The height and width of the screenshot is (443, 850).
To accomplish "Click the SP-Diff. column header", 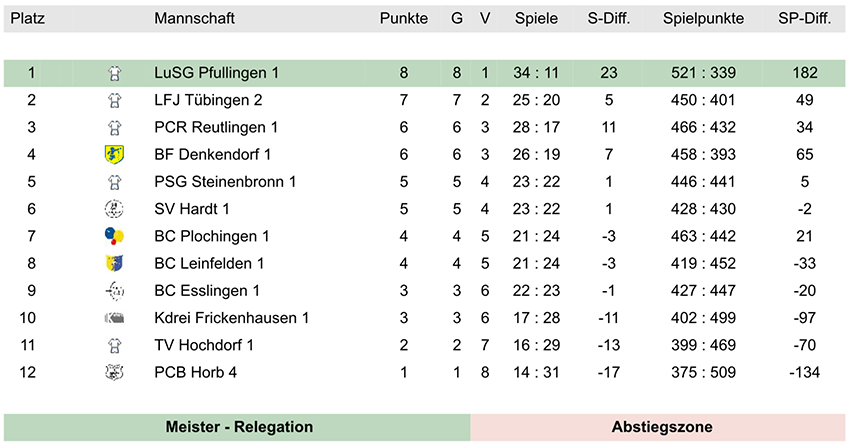I will 804,18.
